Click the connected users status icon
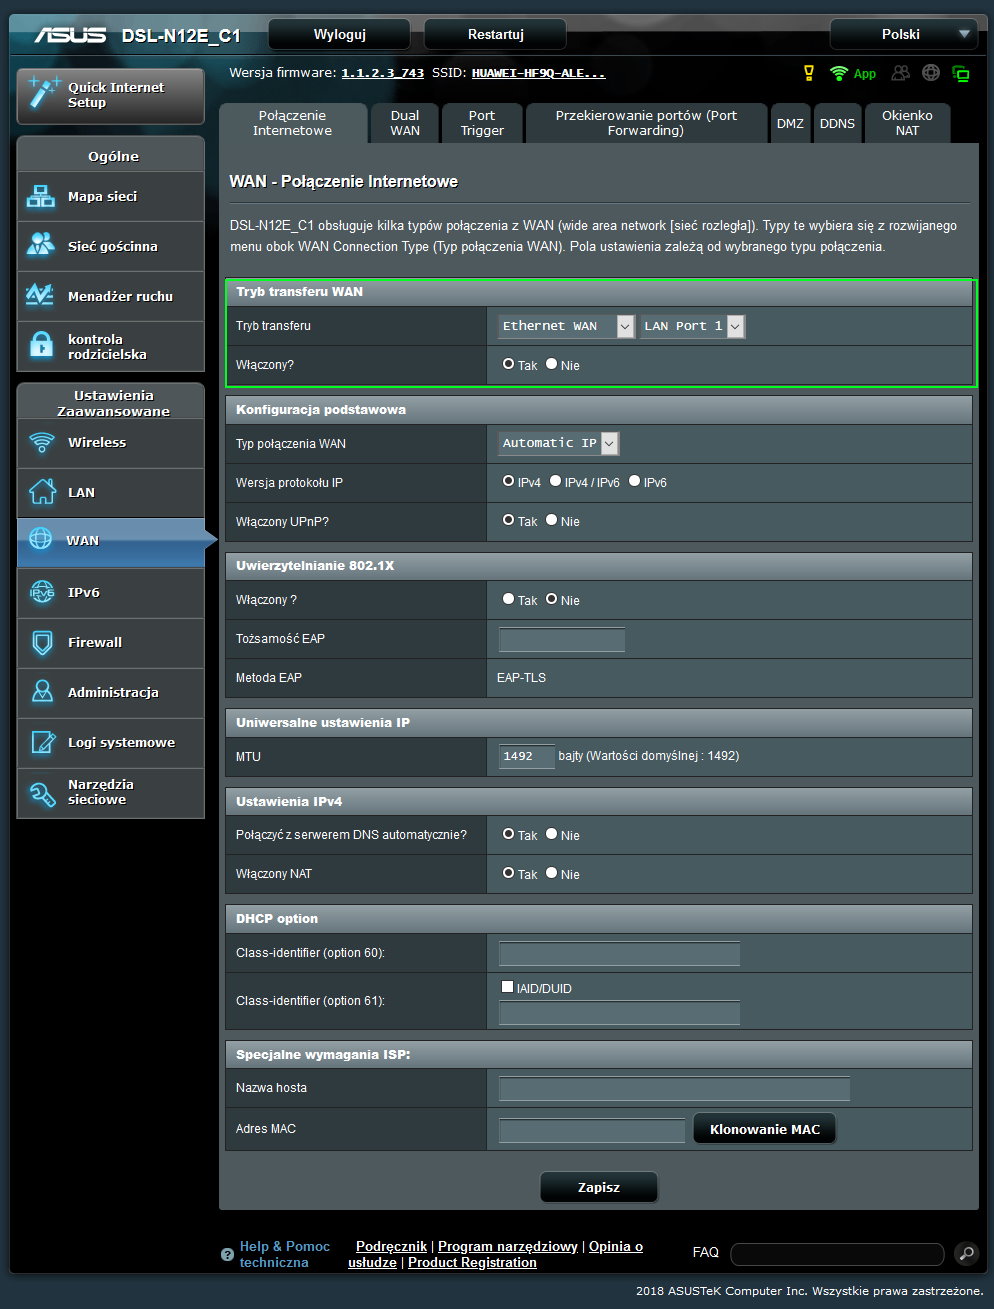Screen dimensions: 994x1309 901,73
